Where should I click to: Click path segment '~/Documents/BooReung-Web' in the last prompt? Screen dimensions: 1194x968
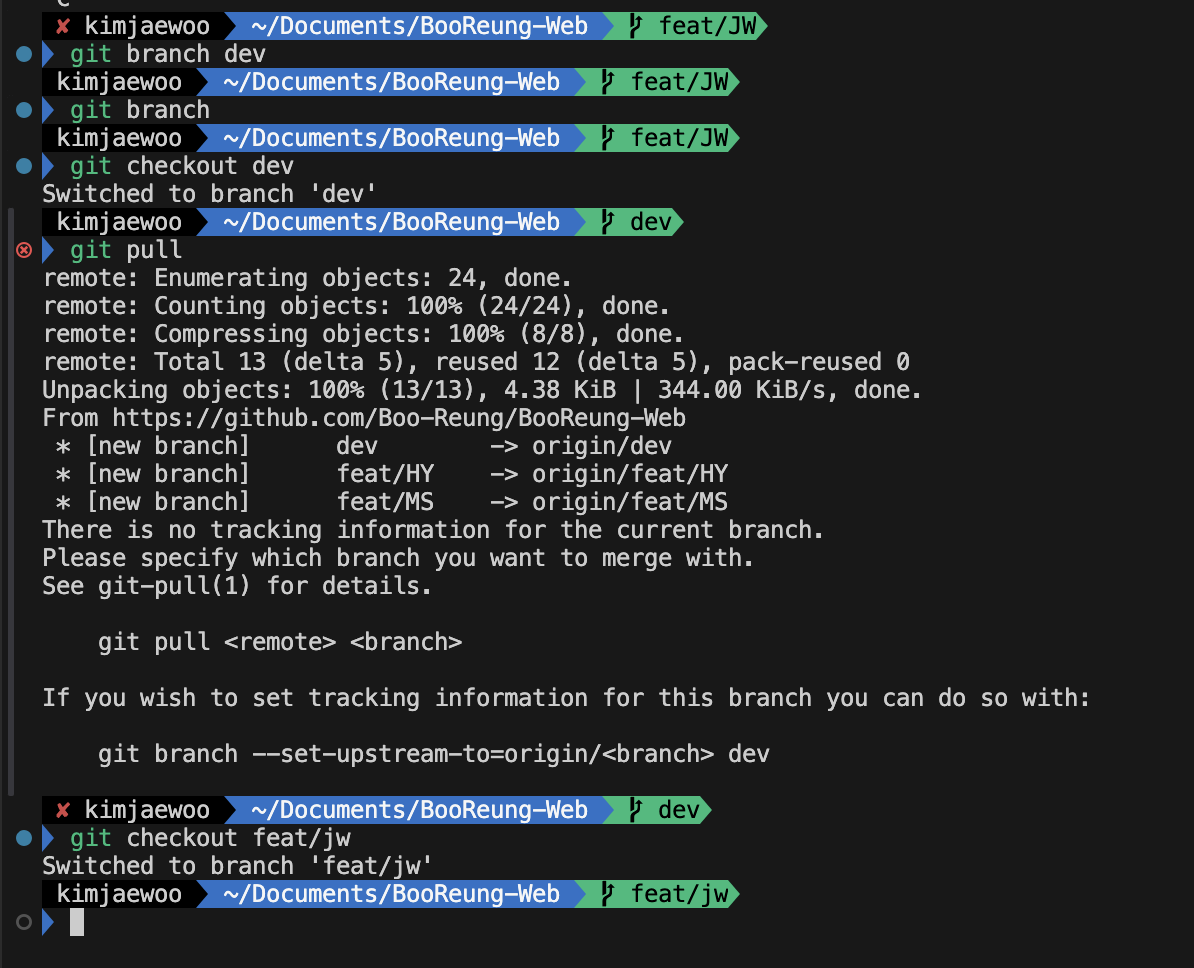pyautogui.click(x=391, y=893)
